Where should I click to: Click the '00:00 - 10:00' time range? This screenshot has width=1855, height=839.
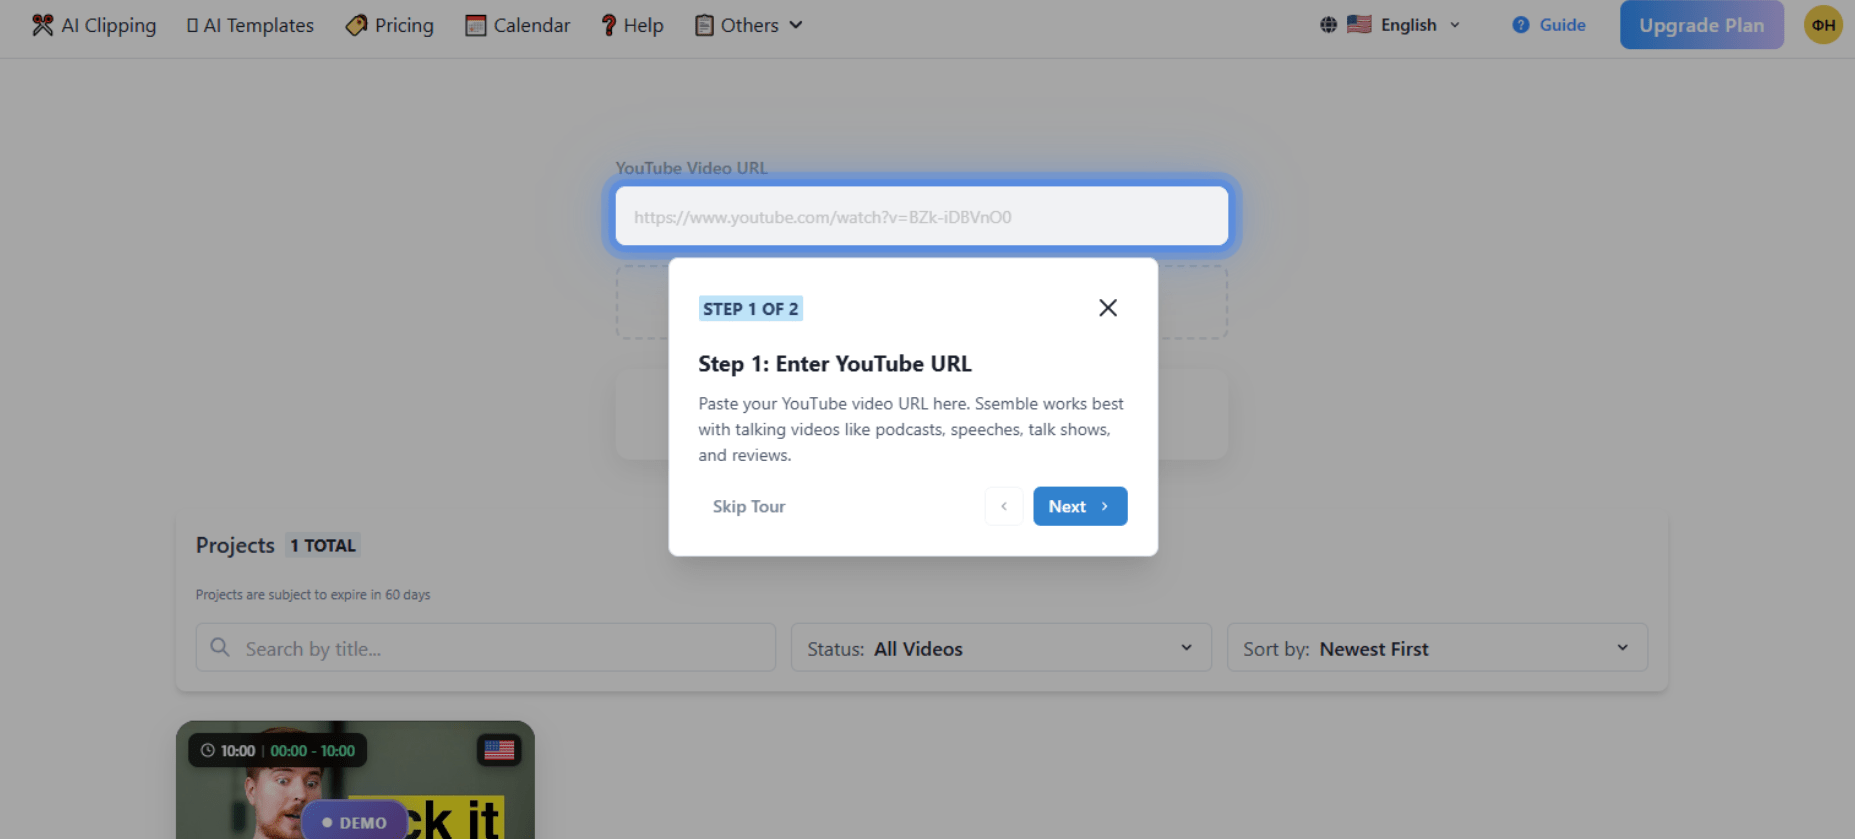click(x=312, y=751)
